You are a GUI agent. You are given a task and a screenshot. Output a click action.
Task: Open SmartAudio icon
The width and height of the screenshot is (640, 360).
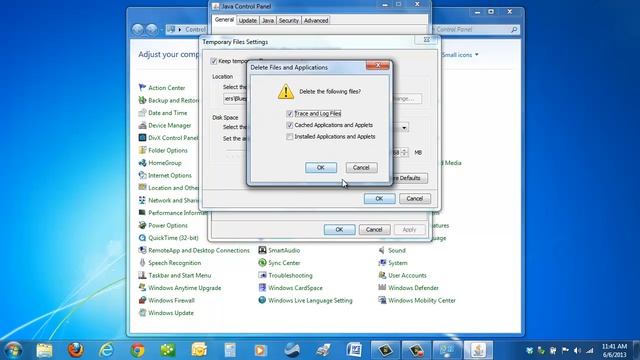262,250
